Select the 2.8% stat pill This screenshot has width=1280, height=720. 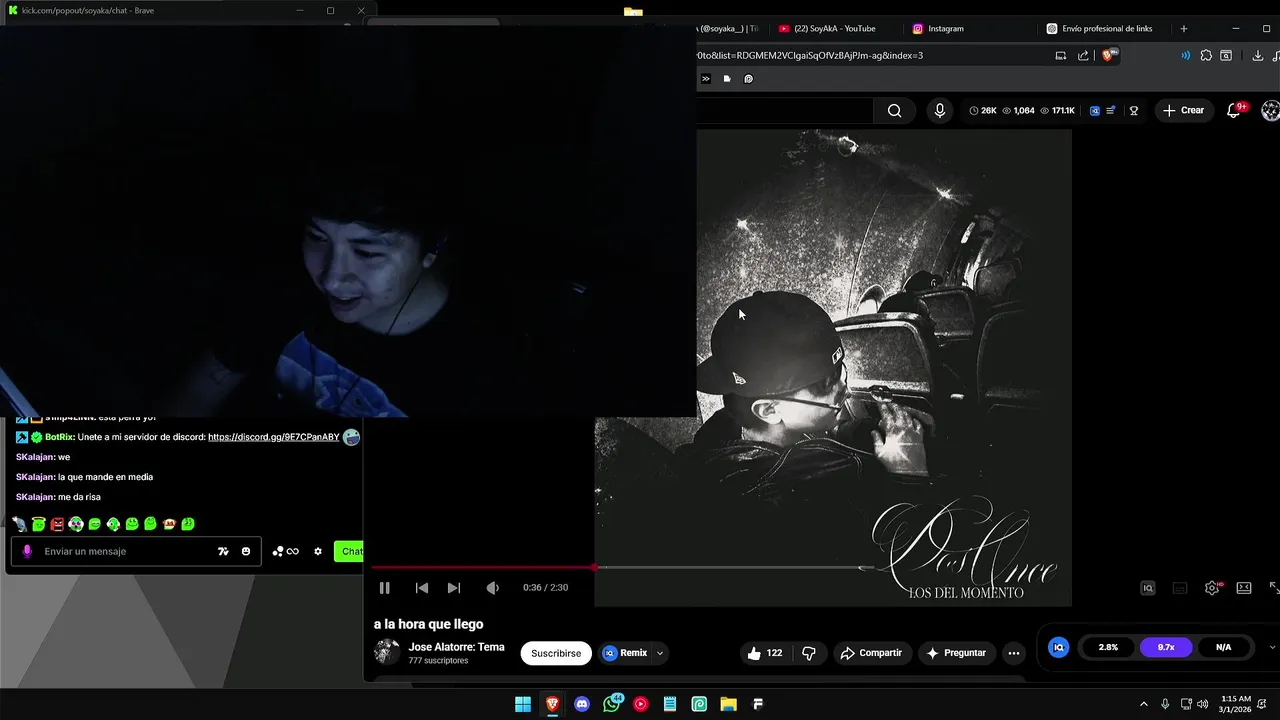pos(1108,647)
